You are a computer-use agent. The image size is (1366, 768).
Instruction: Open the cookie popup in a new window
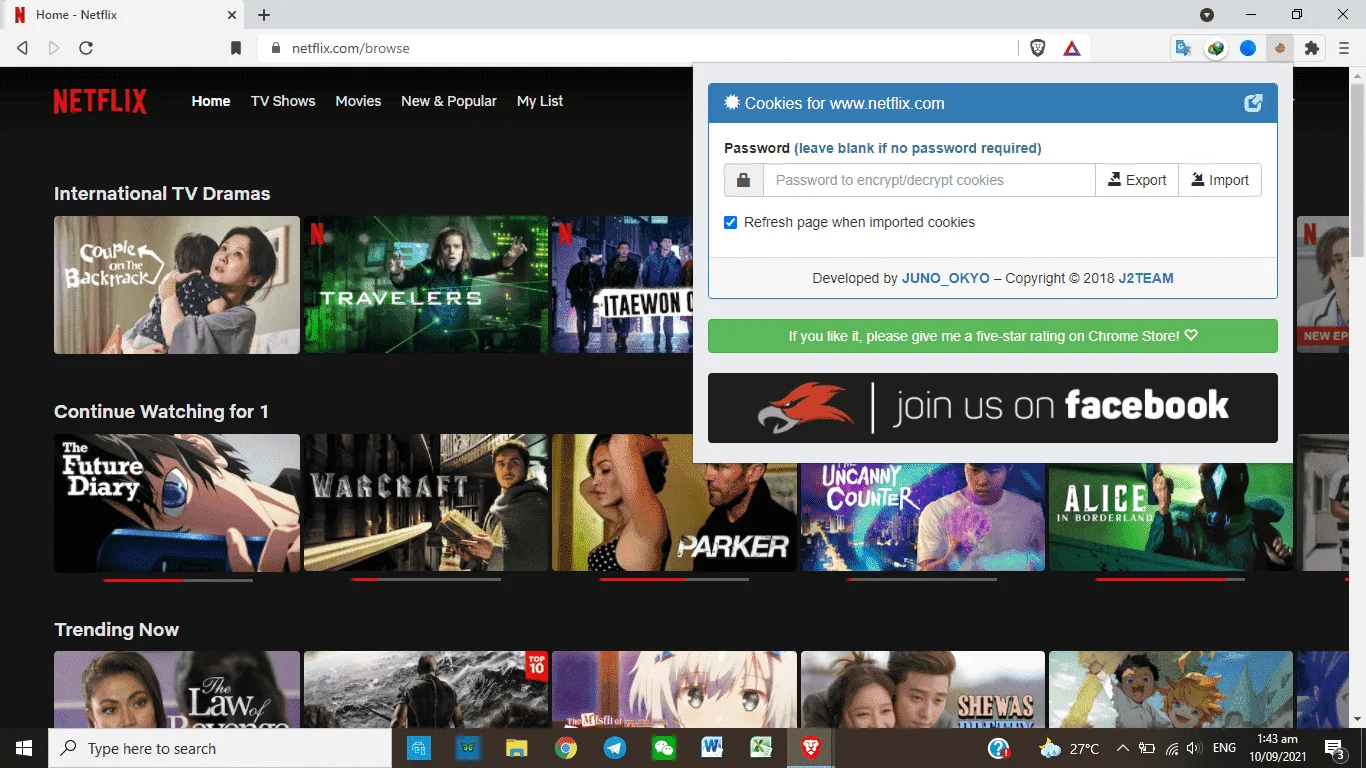tap(1253, 103)
